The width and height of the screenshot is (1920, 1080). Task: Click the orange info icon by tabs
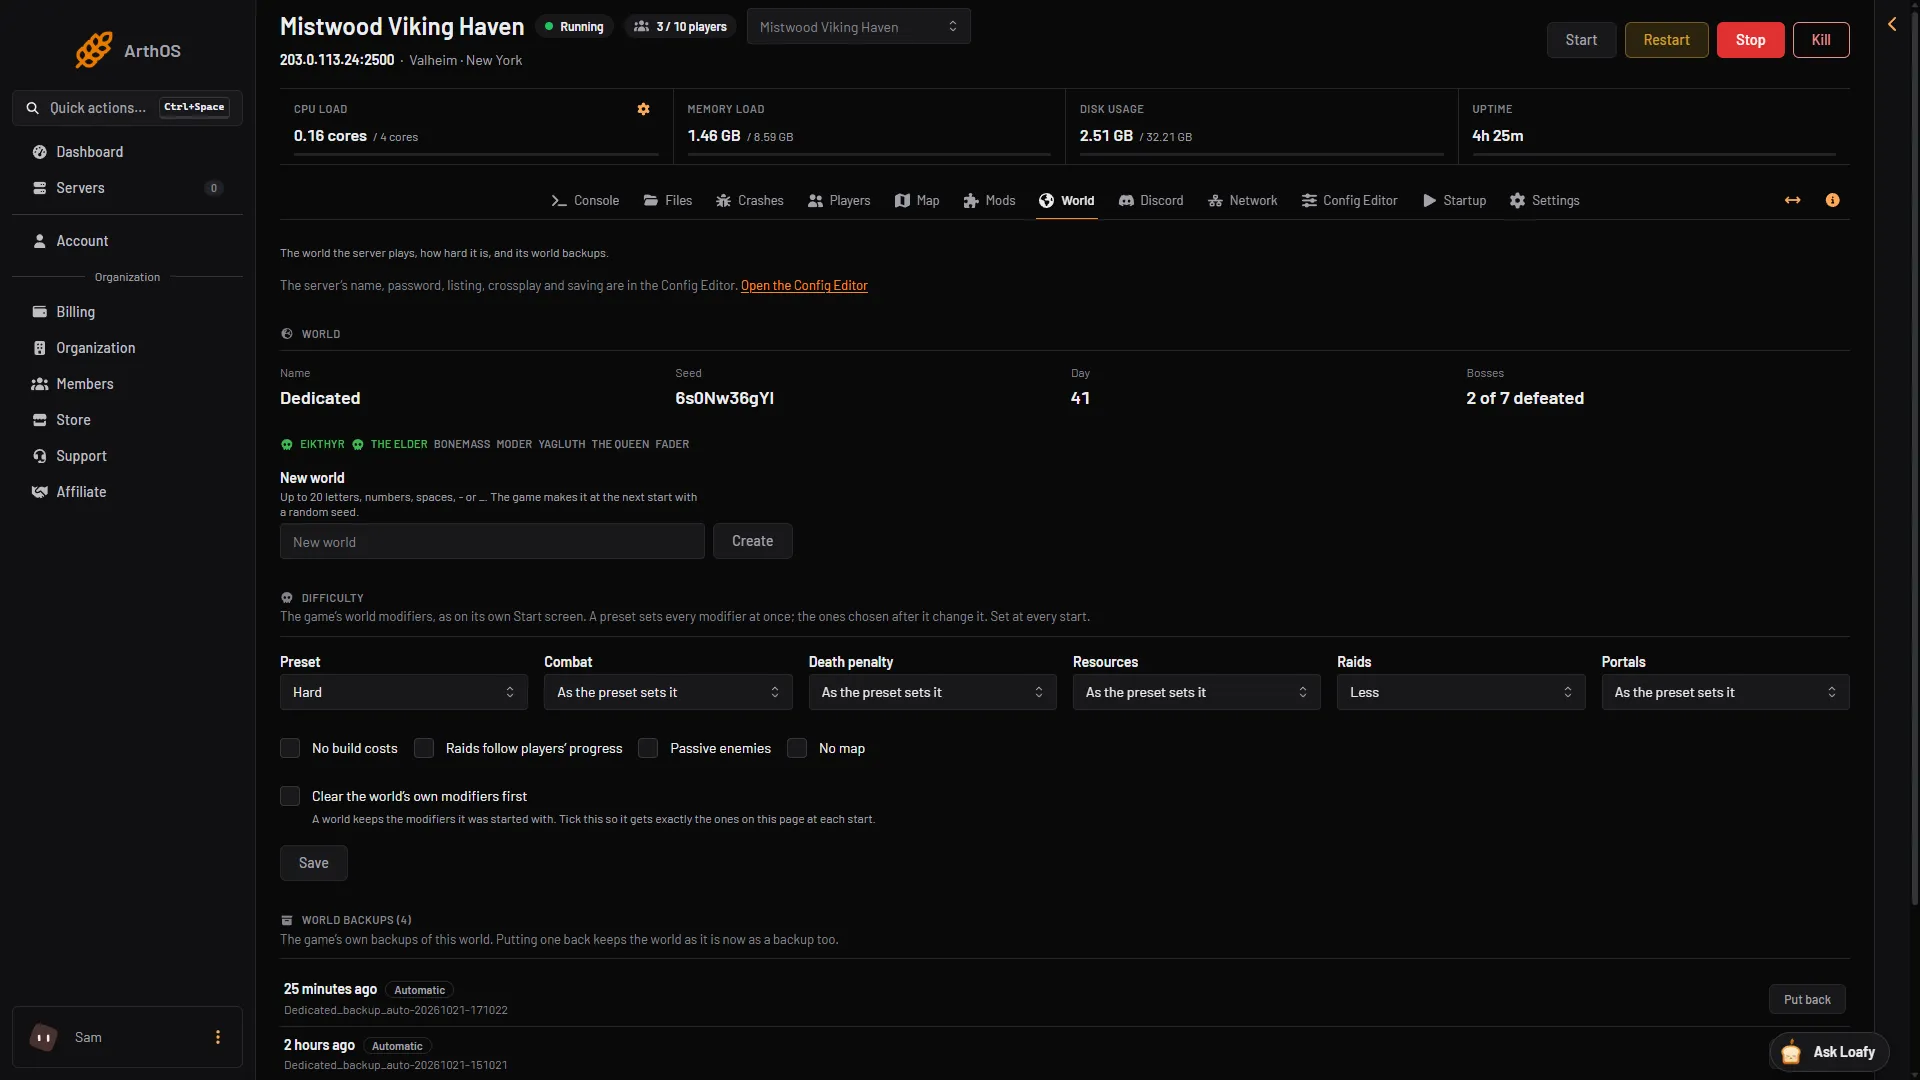[1832, 200]
